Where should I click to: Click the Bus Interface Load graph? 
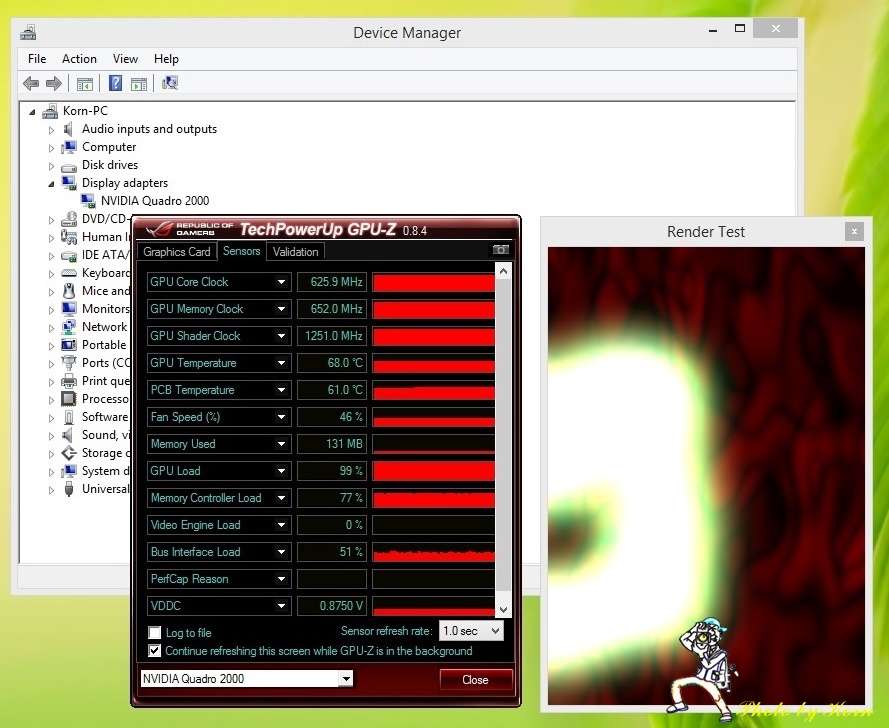tap(433, 552)
